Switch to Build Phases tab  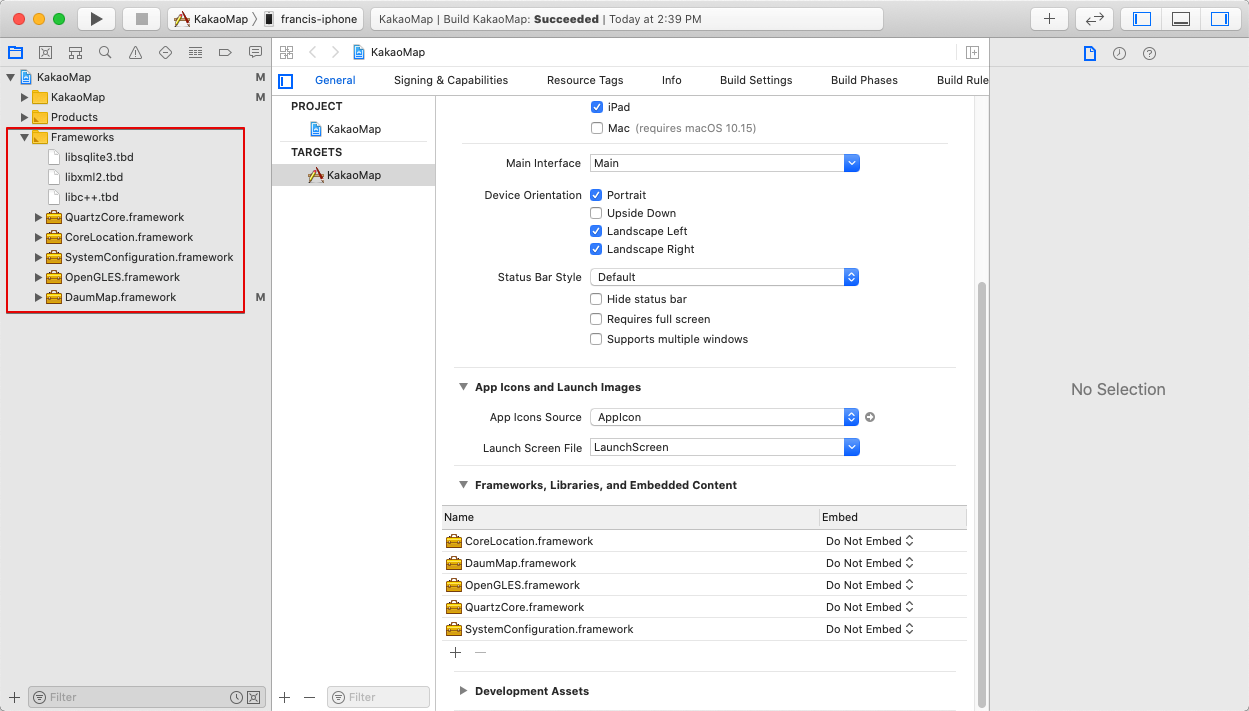point(864,80)
